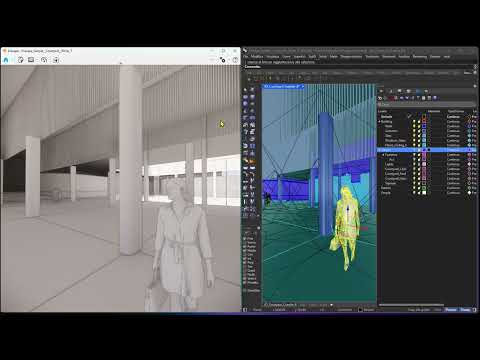Open color swatch of People layer

(x=424, y=193)
